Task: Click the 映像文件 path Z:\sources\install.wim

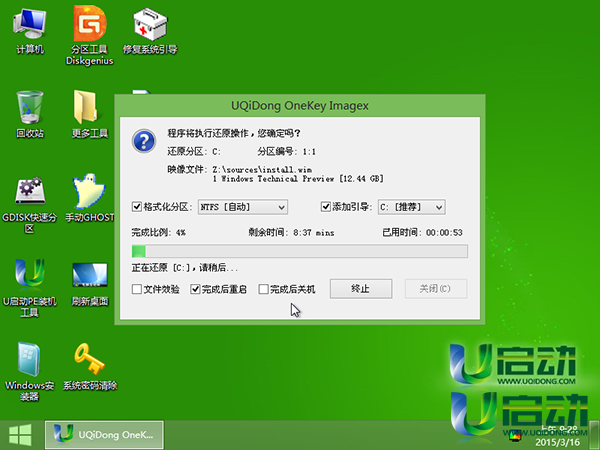Action: 262,169
